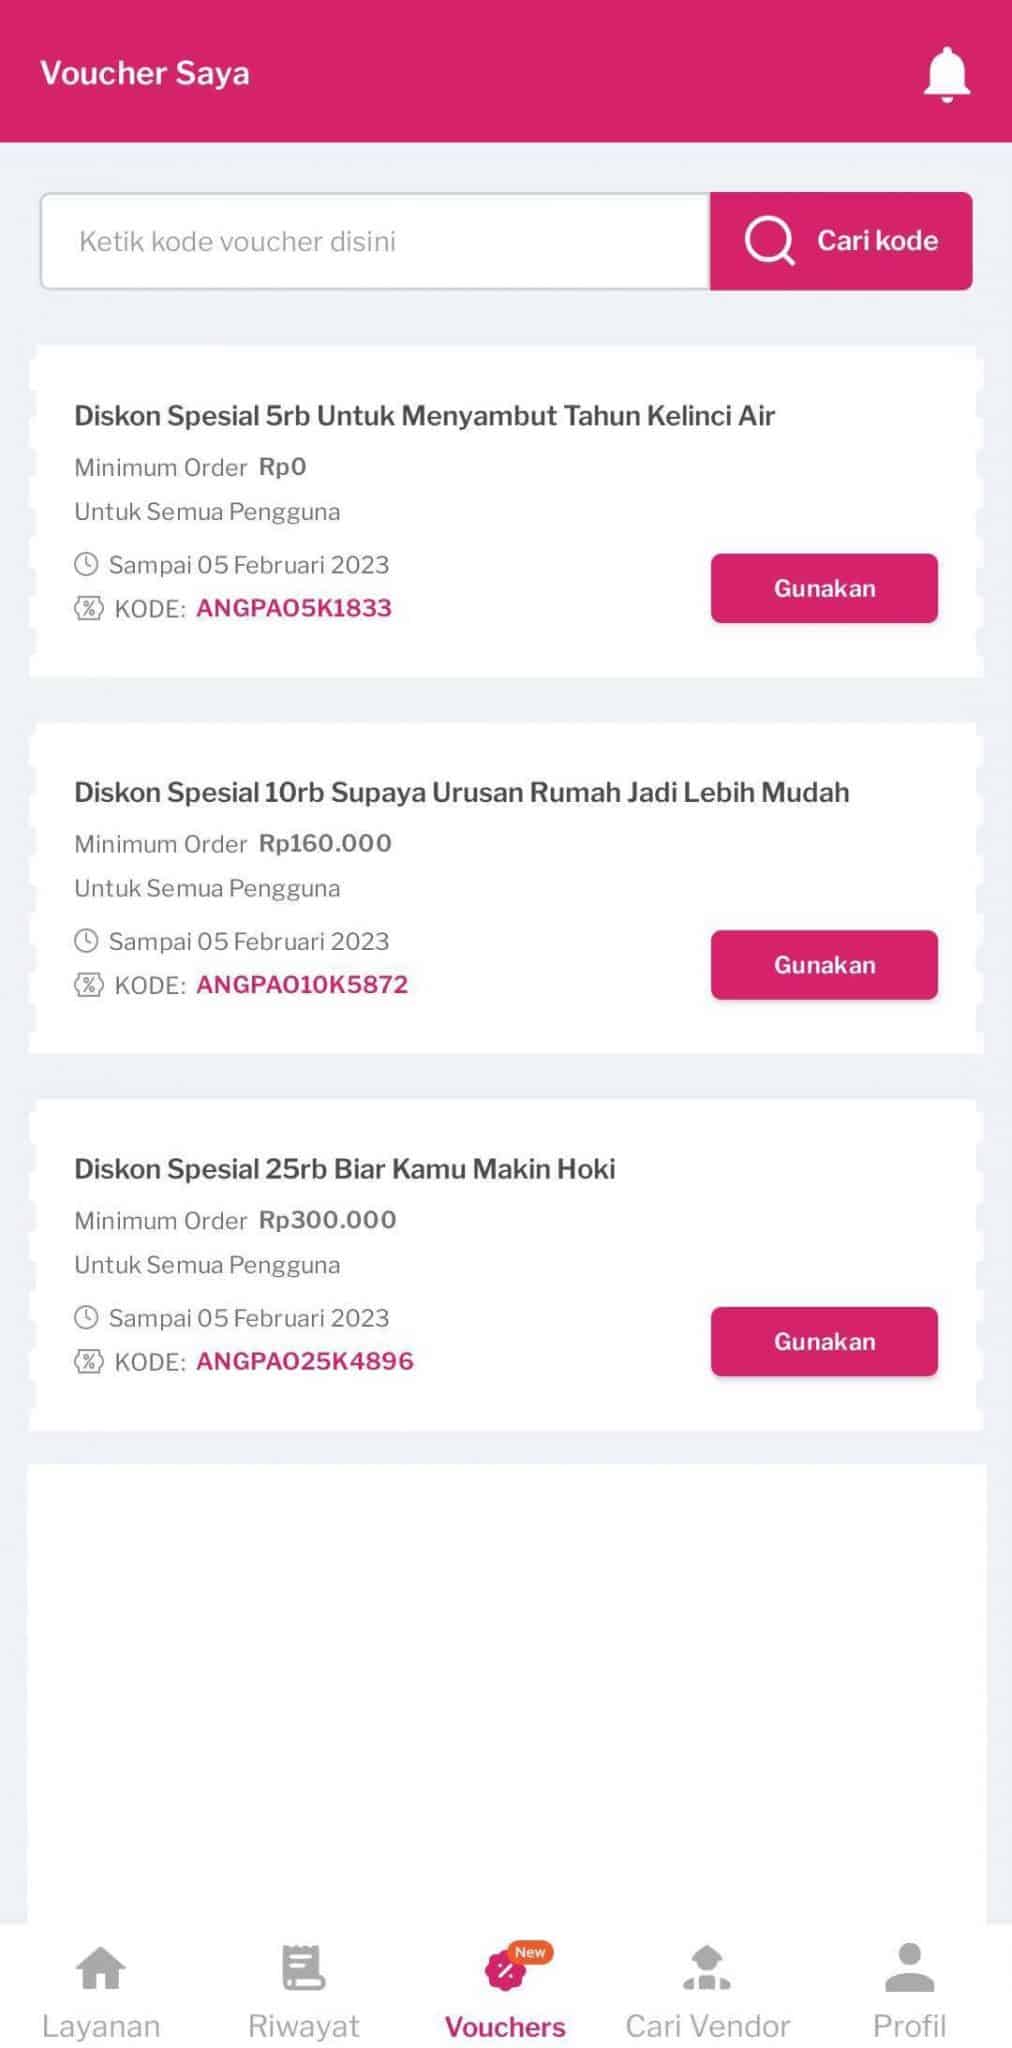Tap voucher code ANGPAO10K5872
The height and width of the screenshot is (2048, 1012).
tap(302, 985)
